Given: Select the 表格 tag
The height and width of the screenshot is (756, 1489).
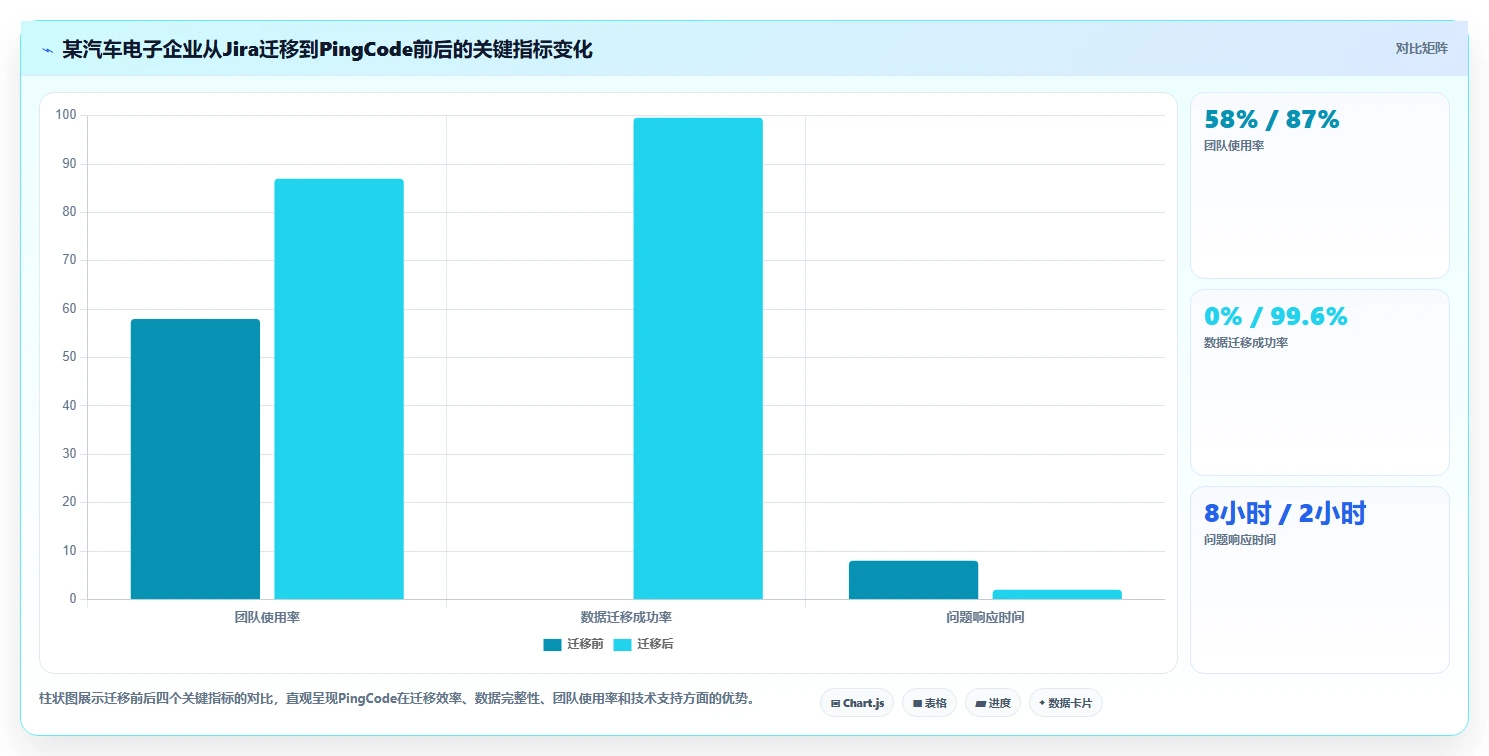Looking at the screenshot, I should click(929, 703).
